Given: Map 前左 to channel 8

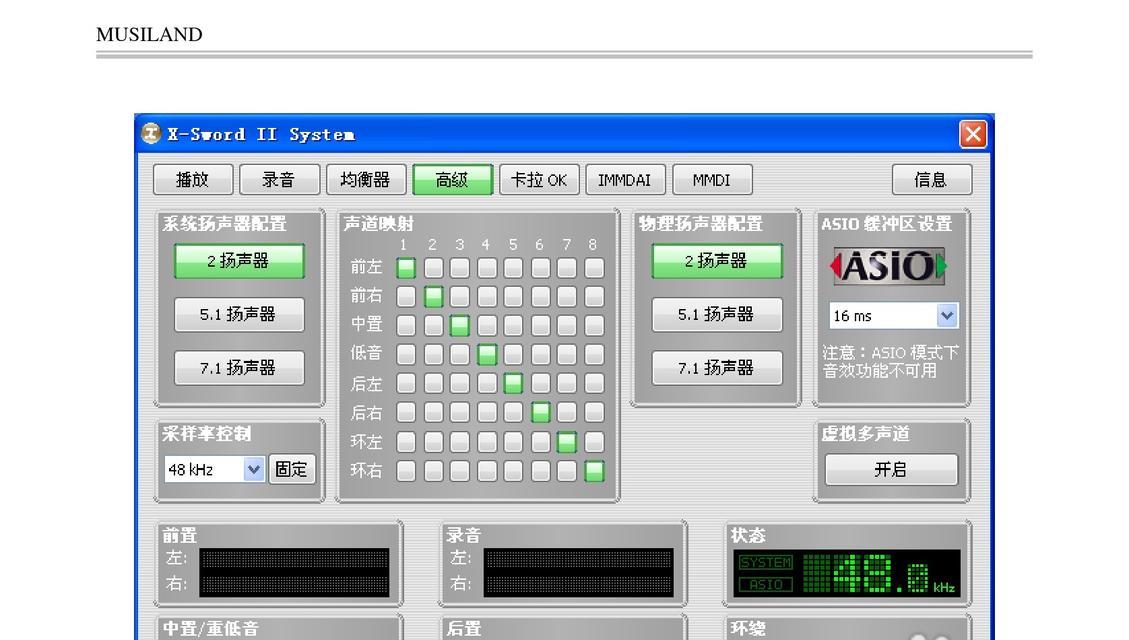Looking at the screenshot, I should [x=594, y=268].
